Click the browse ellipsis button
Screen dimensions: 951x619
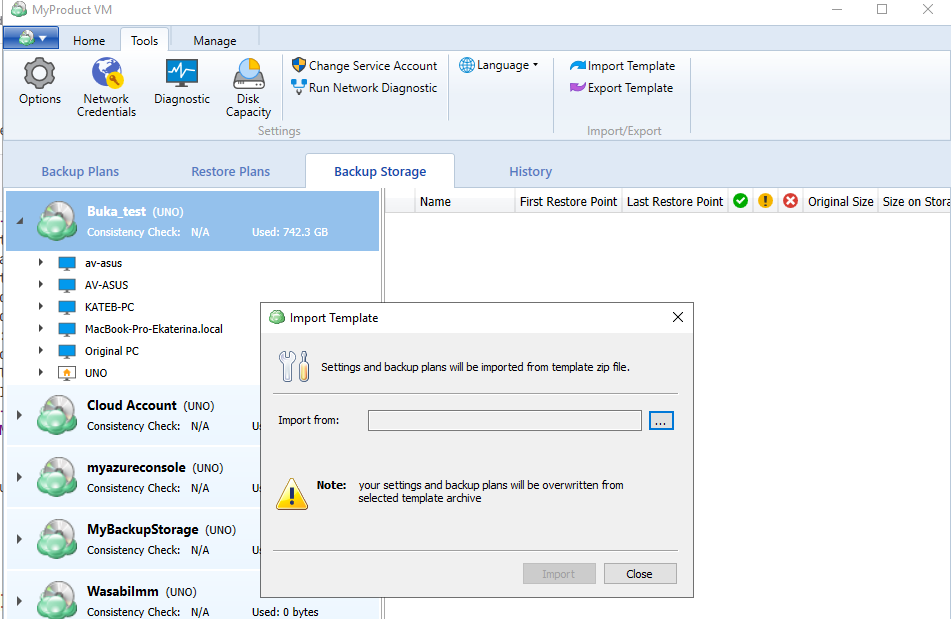click(x=661, y=421)
